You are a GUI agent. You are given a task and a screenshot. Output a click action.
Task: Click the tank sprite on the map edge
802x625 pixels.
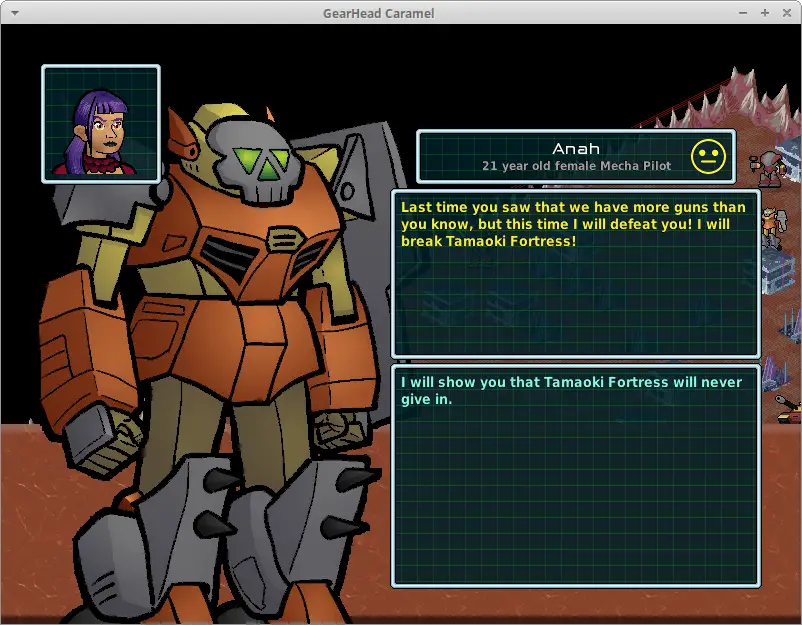[x=788, y=410]
